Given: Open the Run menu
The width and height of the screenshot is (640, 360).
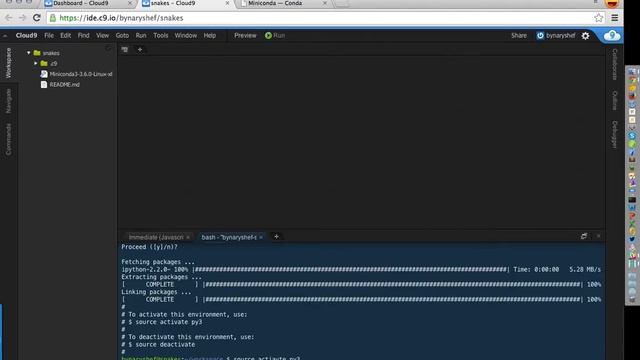Looking at the screenshot, I should coord(141,36).
